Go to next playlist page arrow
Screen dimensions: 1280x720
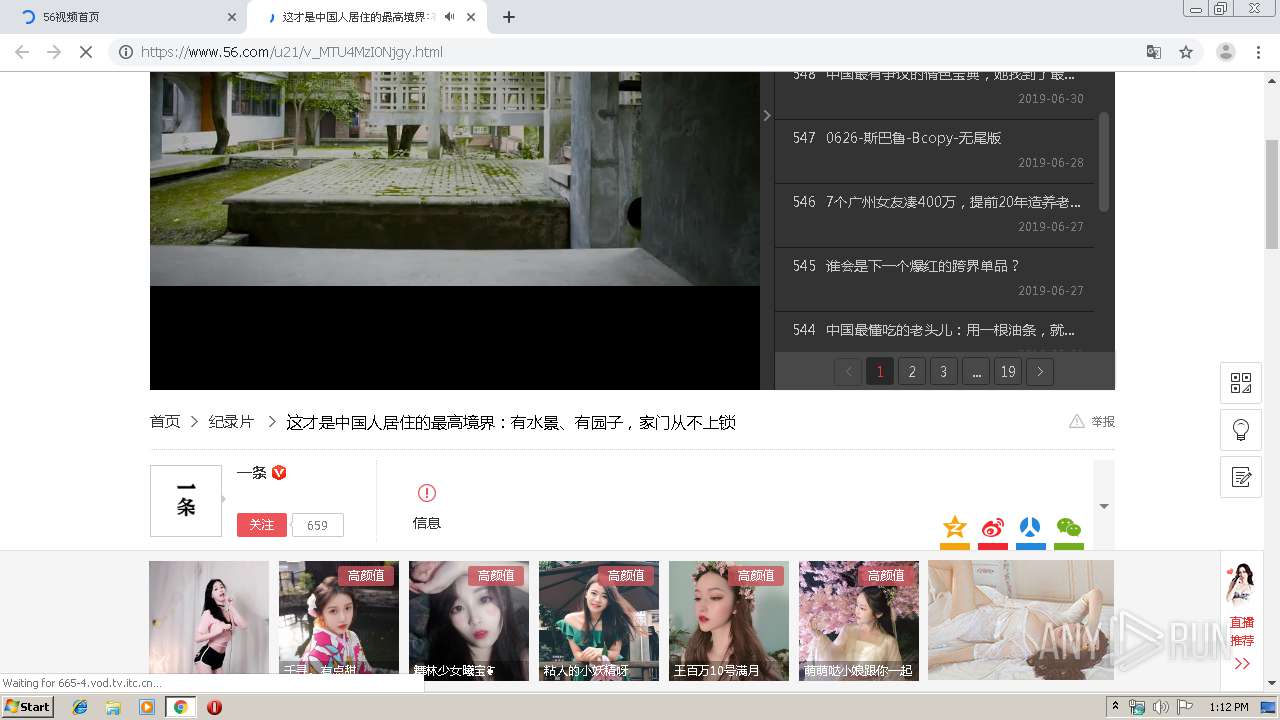pos(1040,372)
